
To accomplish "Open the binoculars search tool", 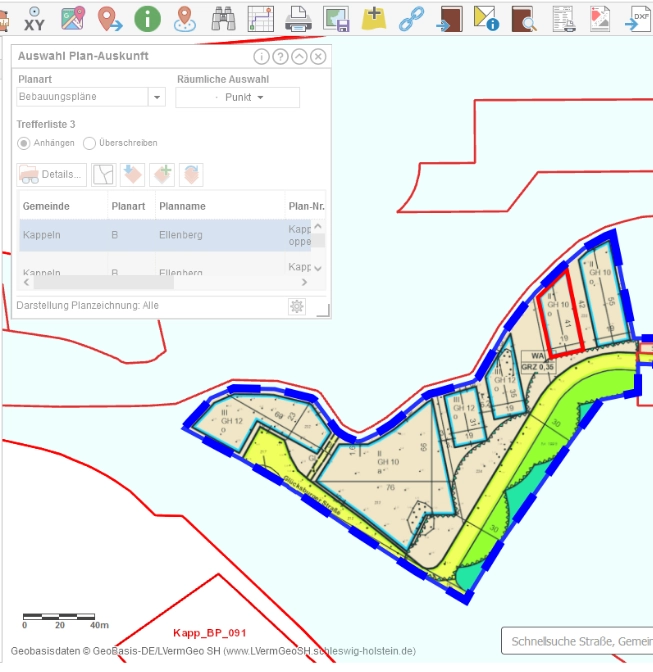I will (x=223, y=17).
